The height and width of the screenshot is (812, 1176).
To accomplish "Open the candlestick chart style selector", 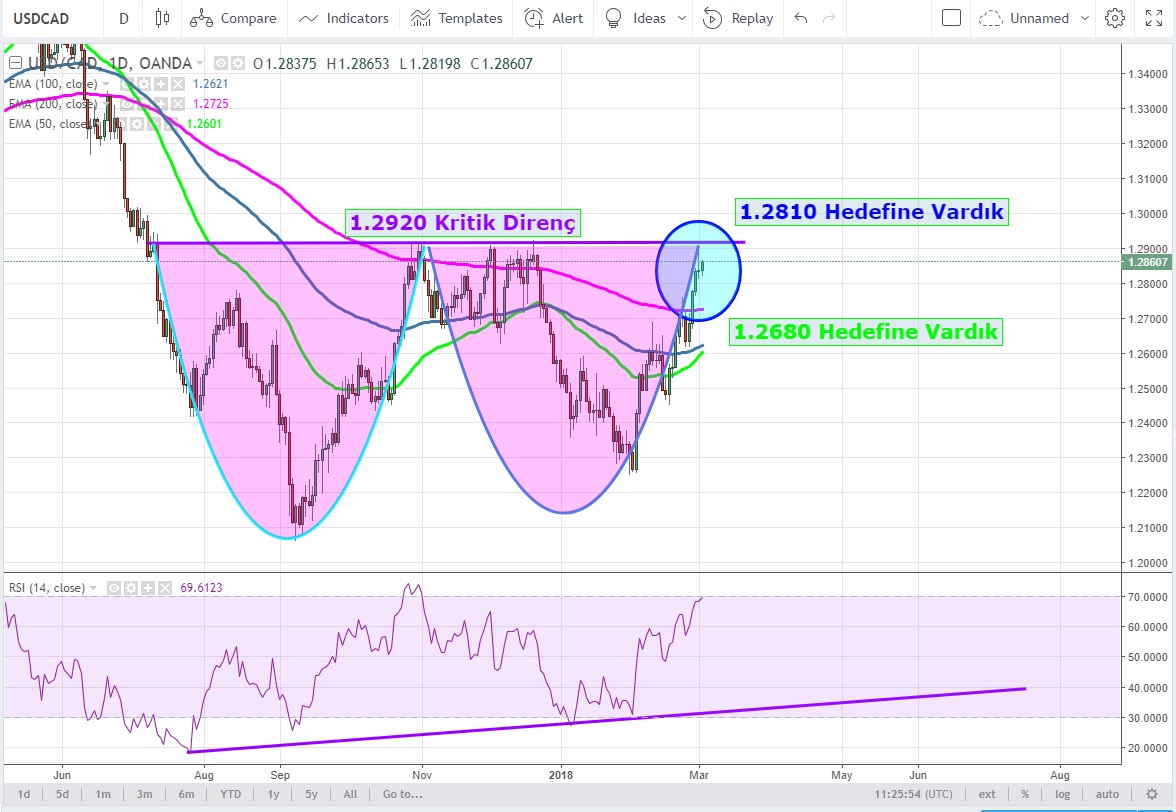I will (163, 18).
